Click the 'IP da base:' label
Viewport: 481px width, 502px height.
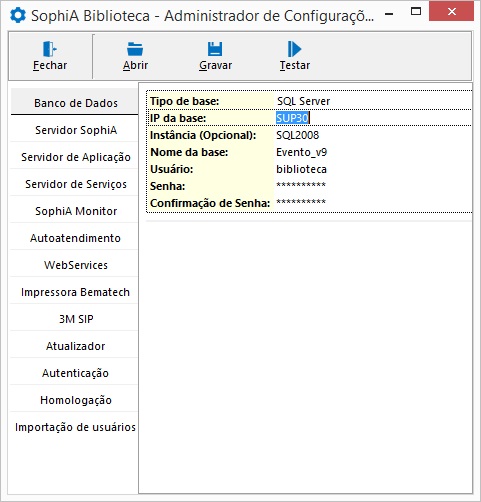(x=178, y=118)
